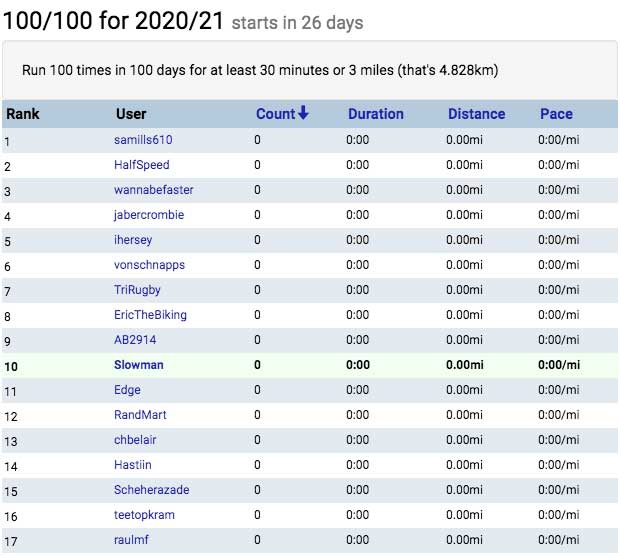The image size is (620, 556).
Task: Open Hastiin user profile
Action: click(x=134, y=465)
